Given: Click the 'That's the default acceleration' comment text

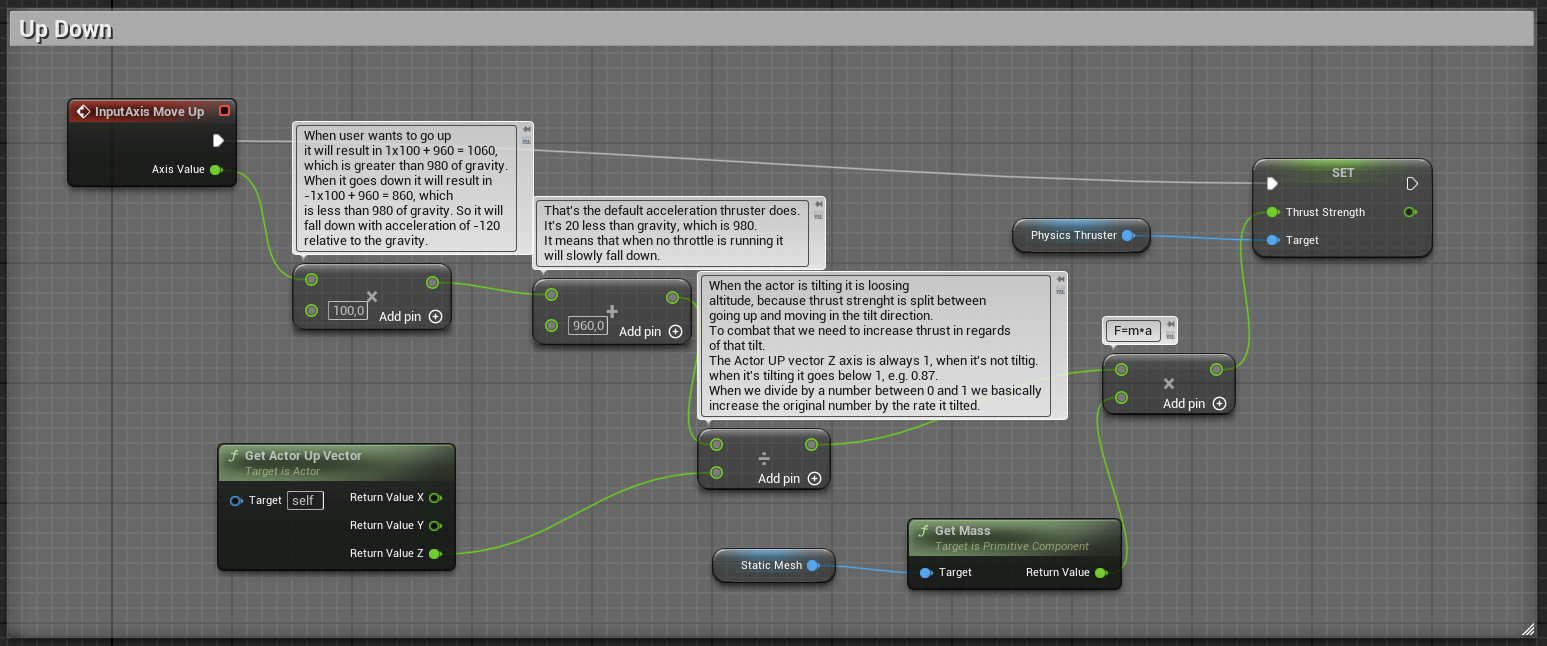Looking at the screenshot, I should [x=671, y=233].
